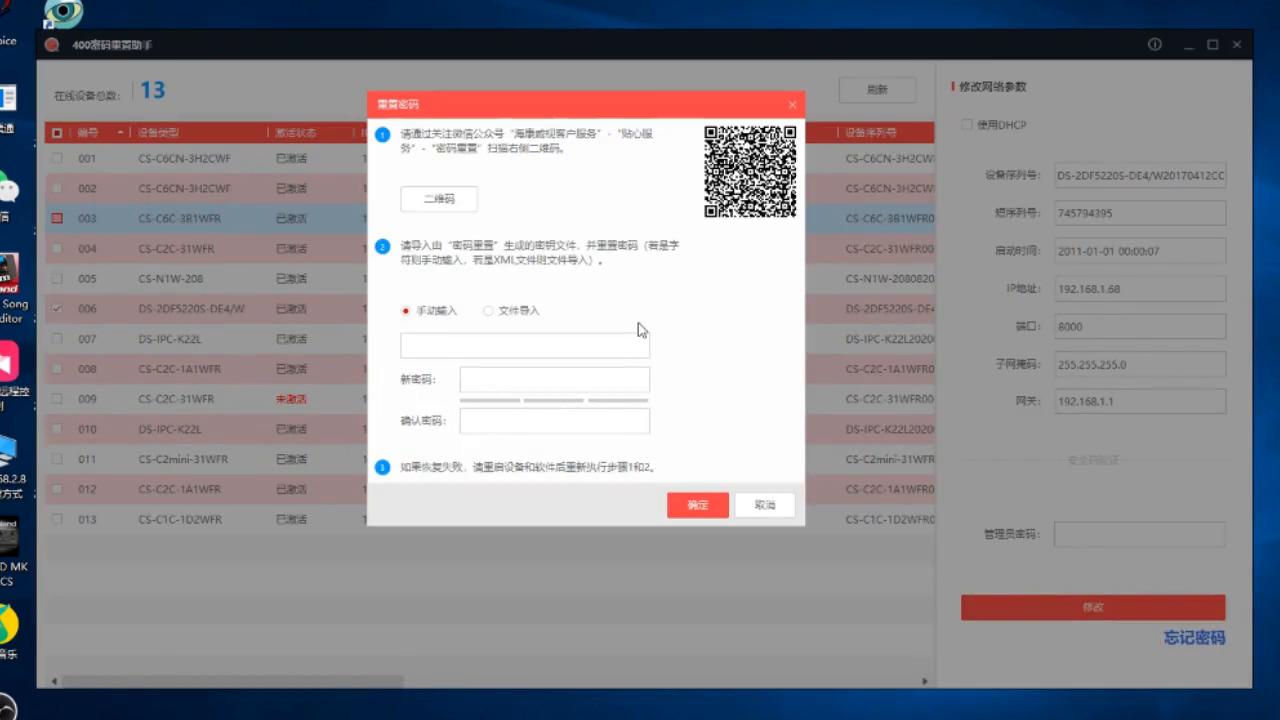Click the QR code image in the dialog
Screen dimensions: 1280x720
[750, 170]
